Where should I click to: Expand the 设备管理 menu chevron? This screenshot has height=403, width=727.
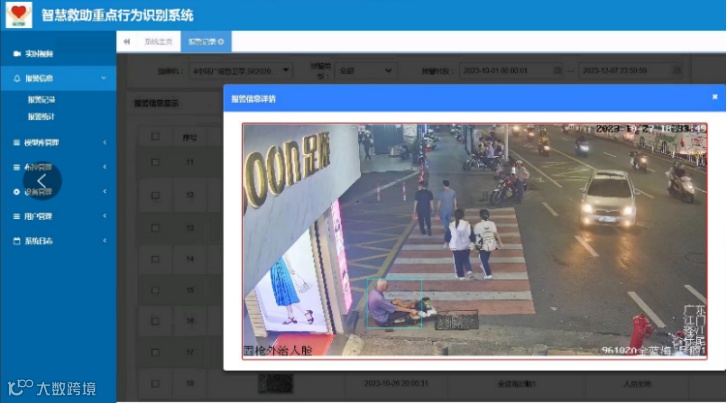coord(104,192)
